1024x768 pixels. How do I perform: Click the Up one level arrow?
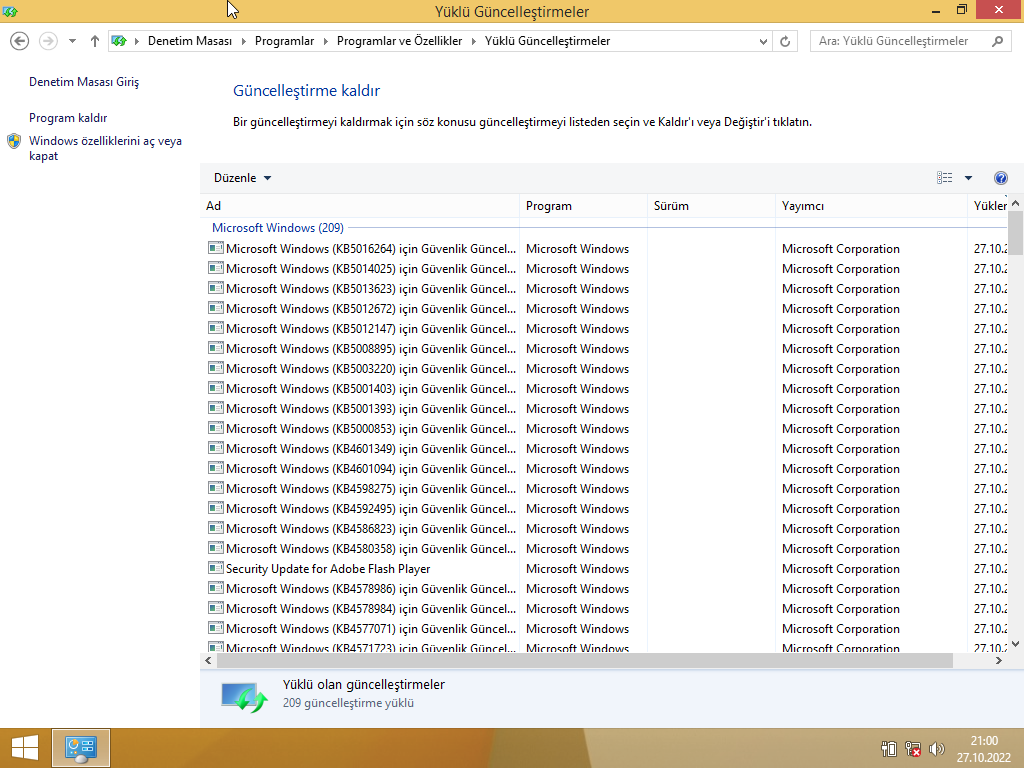pyautogui.click(x=95, y=41)
